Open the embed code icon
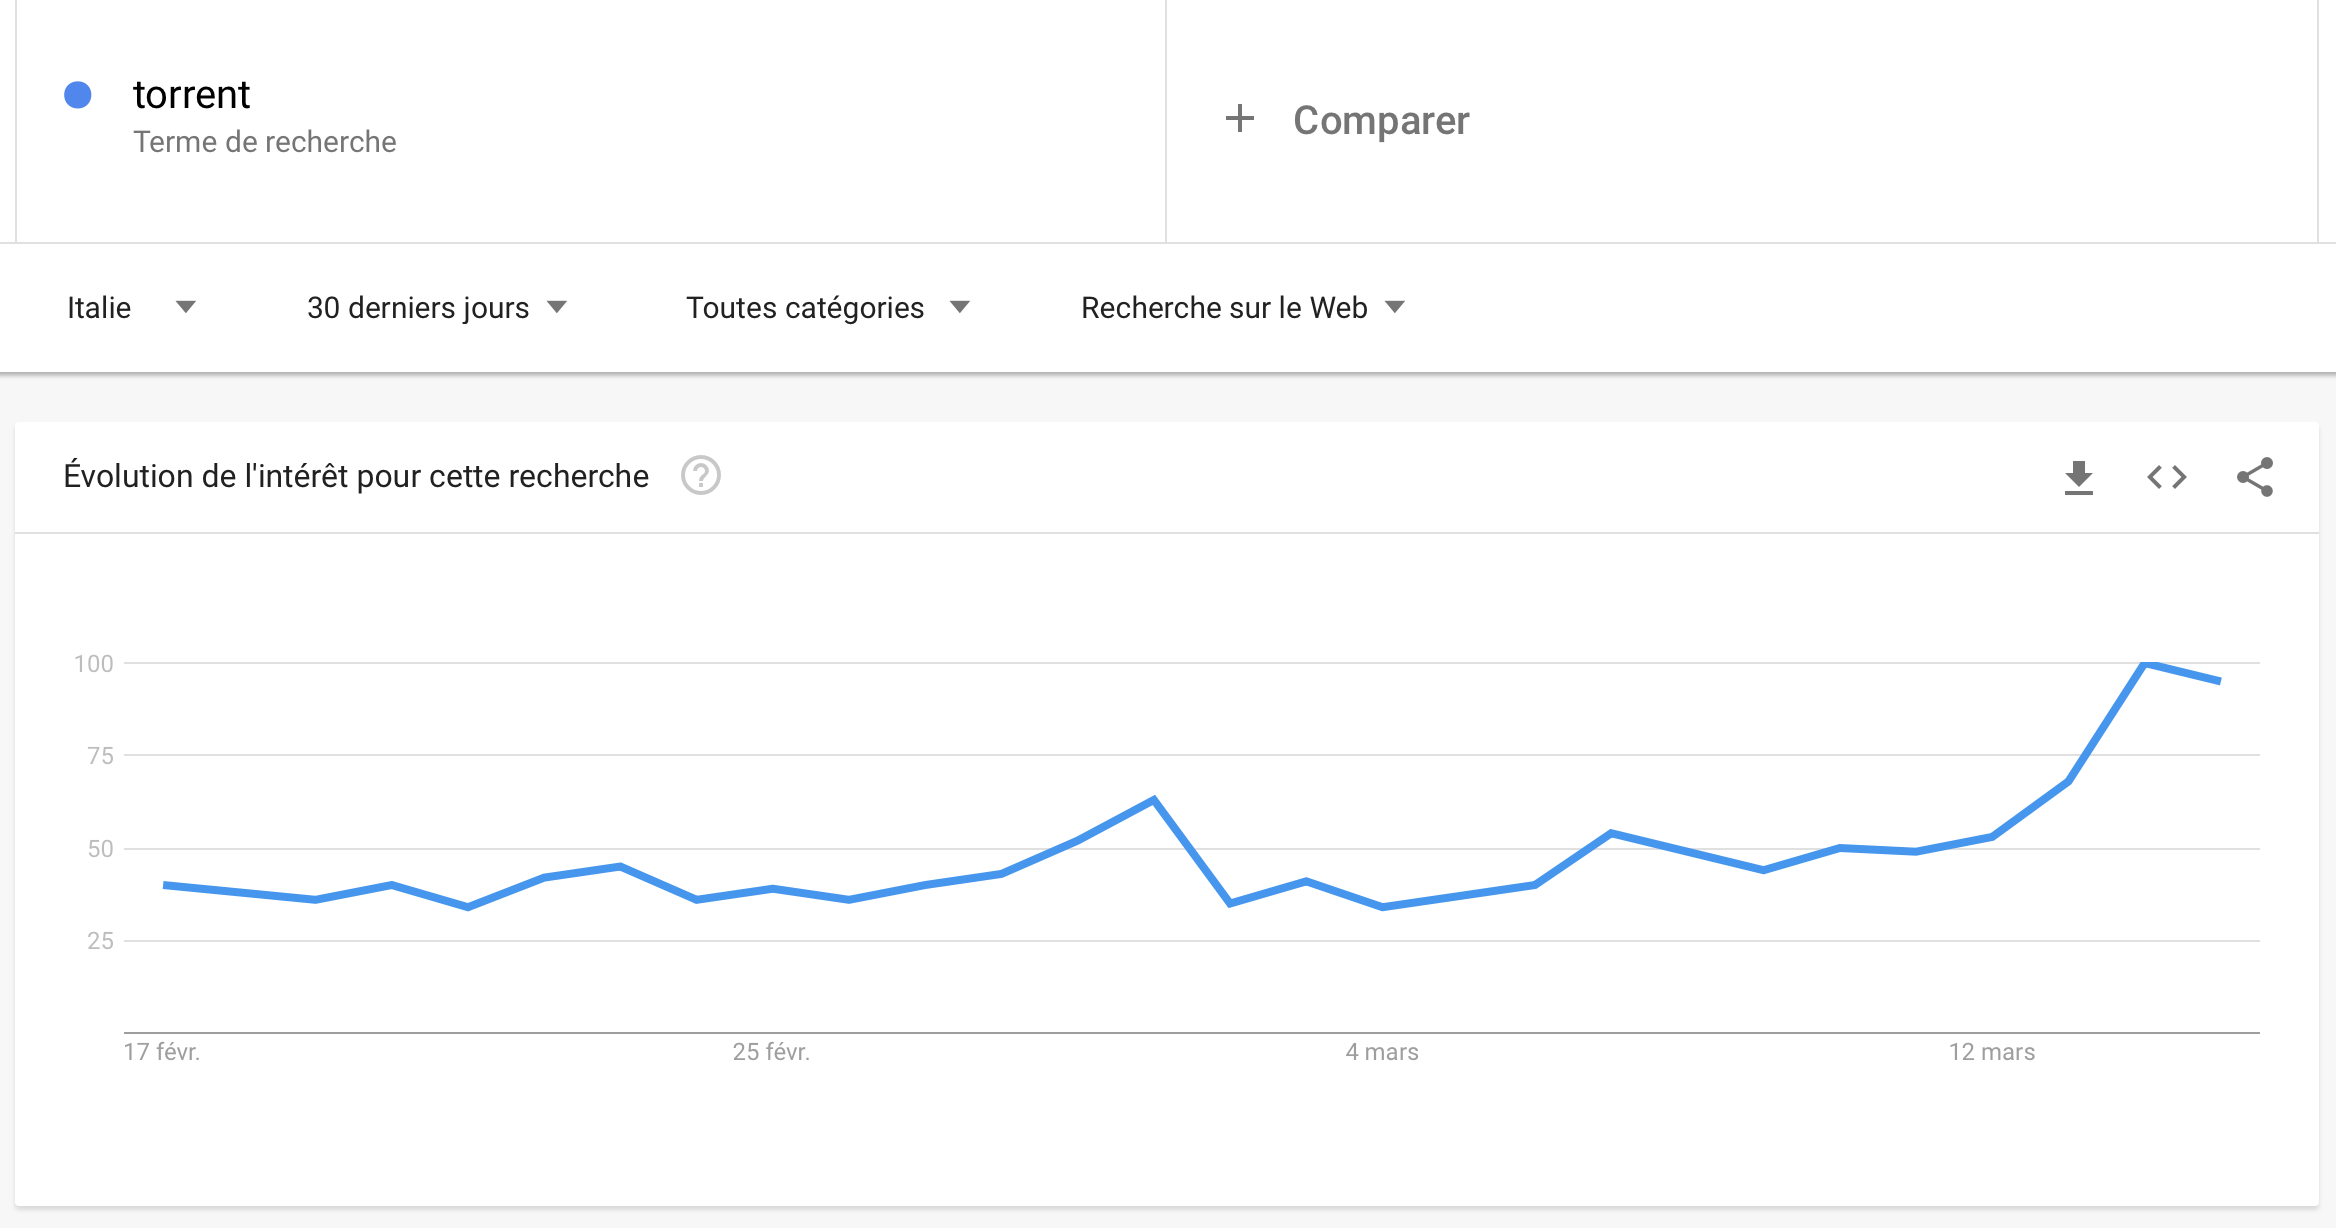The height and width of the screenshot is (1228, 2336). [x=2167, y=477]
